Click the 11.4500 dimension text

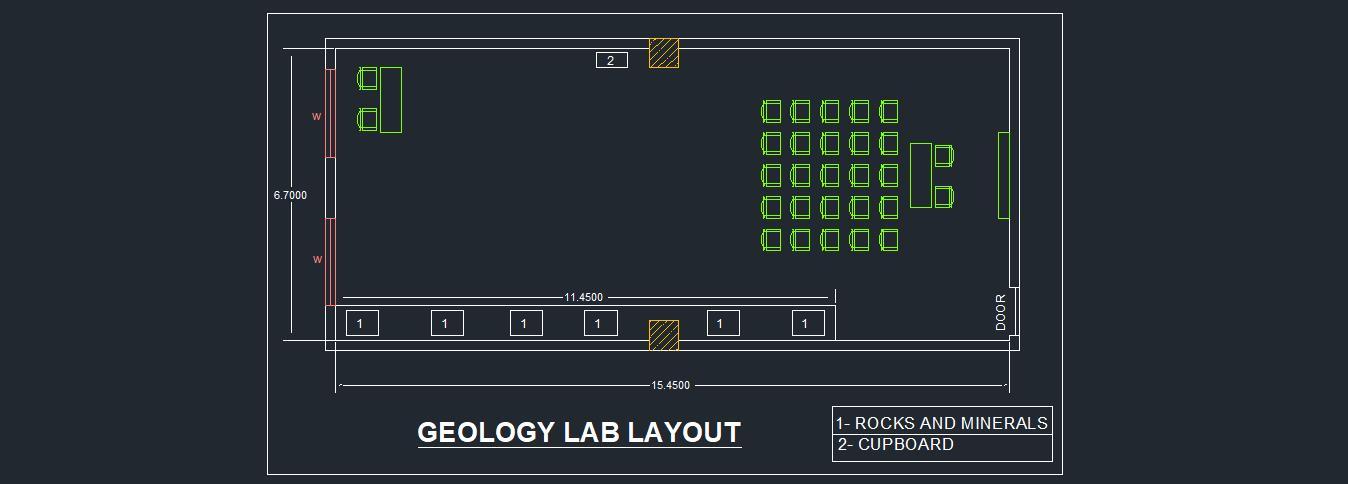pos(584,297)
